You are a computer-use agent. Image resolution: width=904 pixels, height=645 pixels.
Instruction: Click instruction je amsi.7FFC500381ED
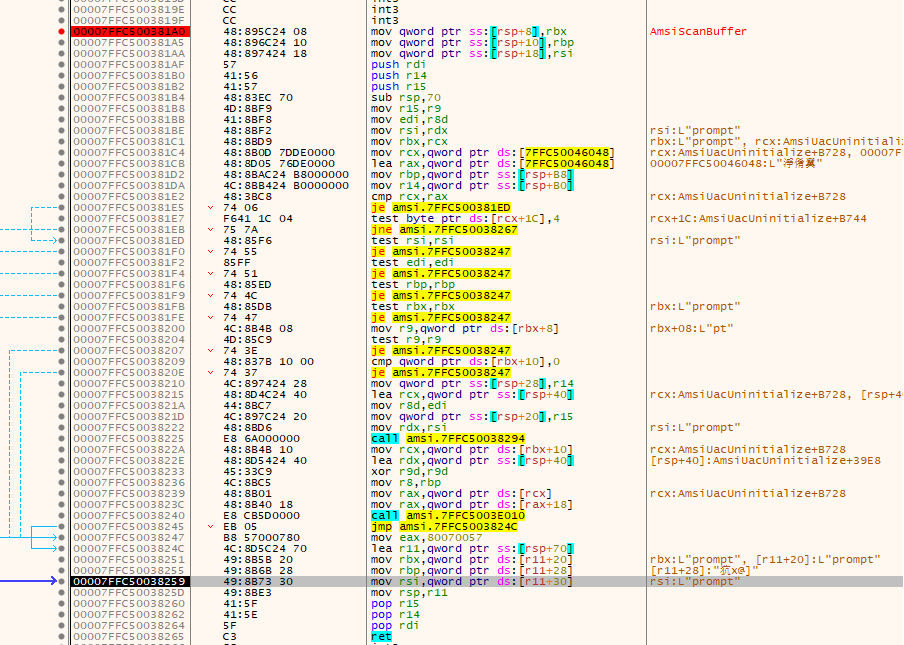click(x=441, y=208)
